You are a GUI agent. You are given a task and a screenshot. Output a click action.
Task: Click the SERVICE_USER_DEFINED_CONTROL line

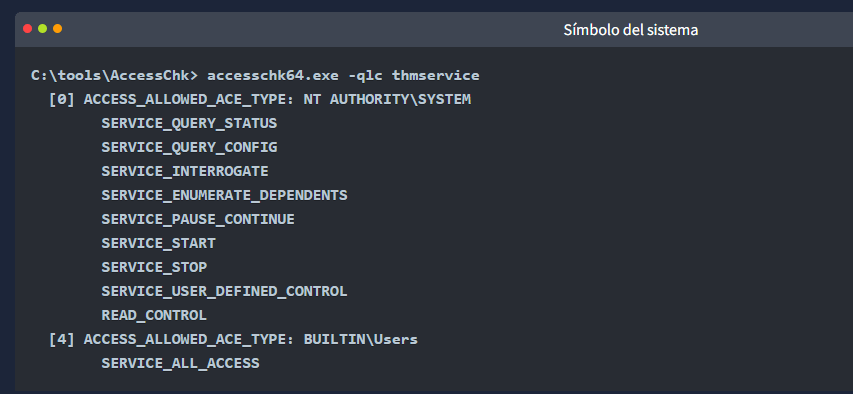coord(224,291)
